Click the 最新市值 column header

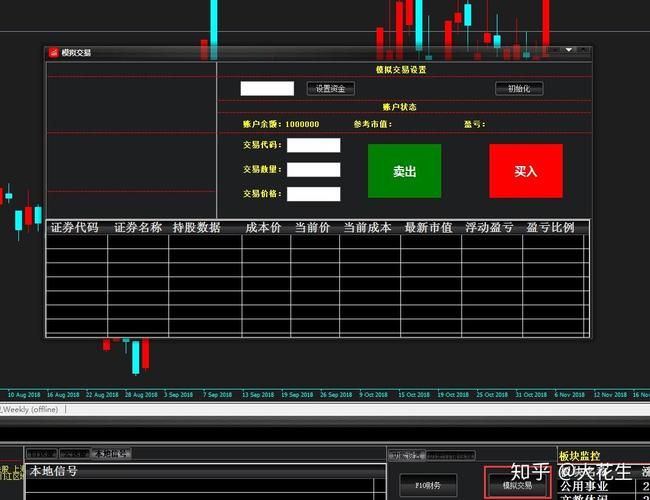point(428,228)
